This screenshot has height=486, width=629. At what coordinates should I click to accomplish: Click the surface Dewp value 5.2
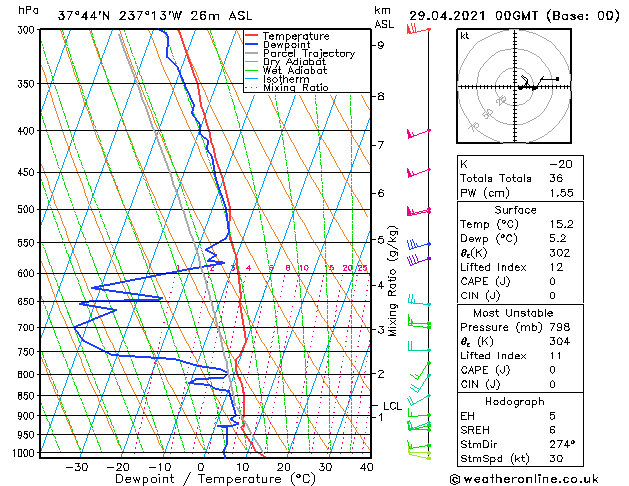coord(558,239)
